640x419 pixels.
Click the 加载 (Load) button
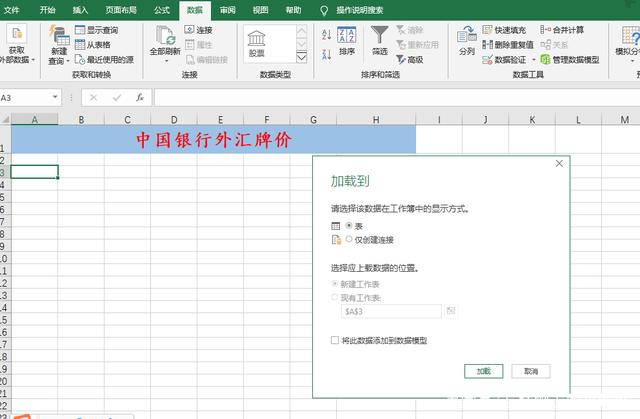[483, 370]
